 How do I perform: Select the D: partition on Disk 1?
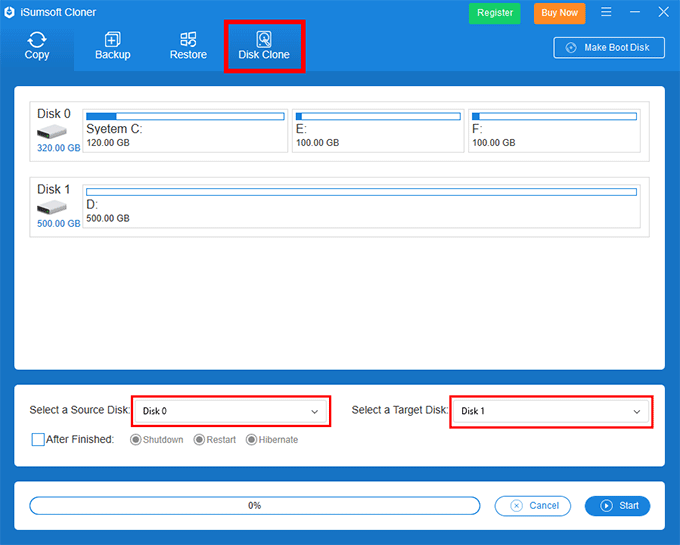point(361,206)
